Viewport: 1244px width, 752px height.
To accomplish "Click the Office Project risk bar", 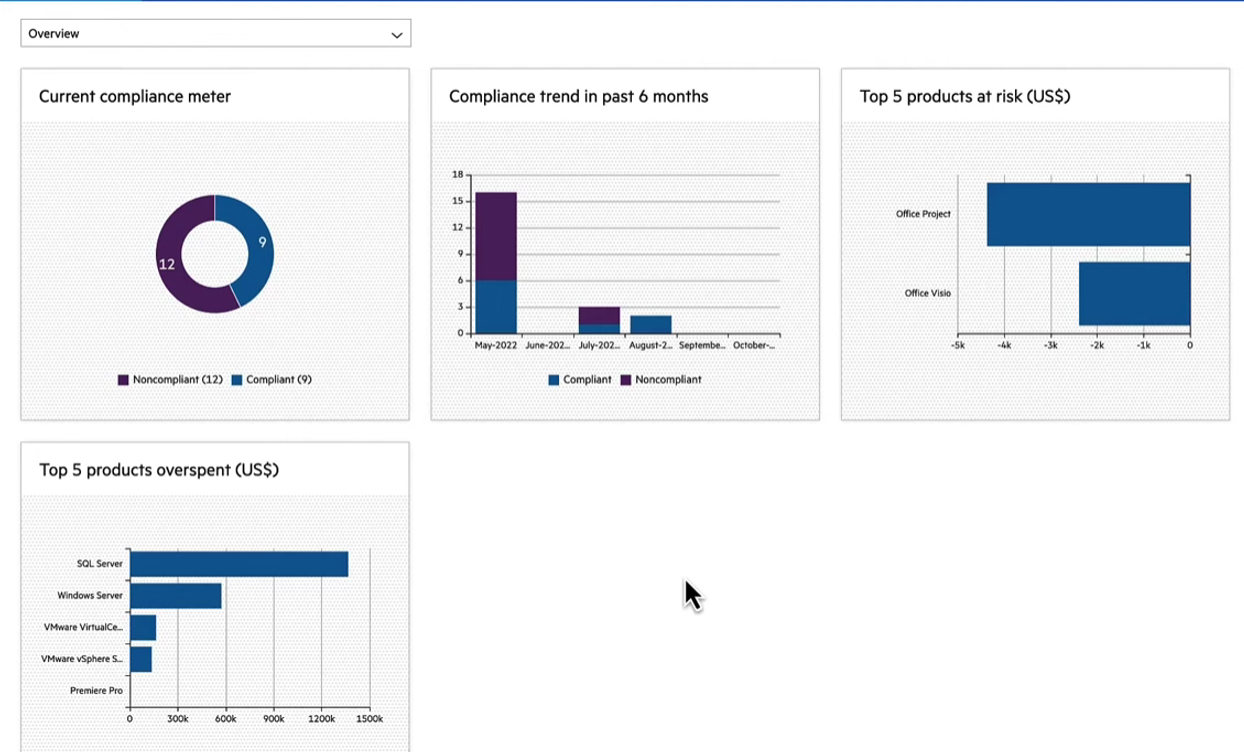I will 1088,214.
